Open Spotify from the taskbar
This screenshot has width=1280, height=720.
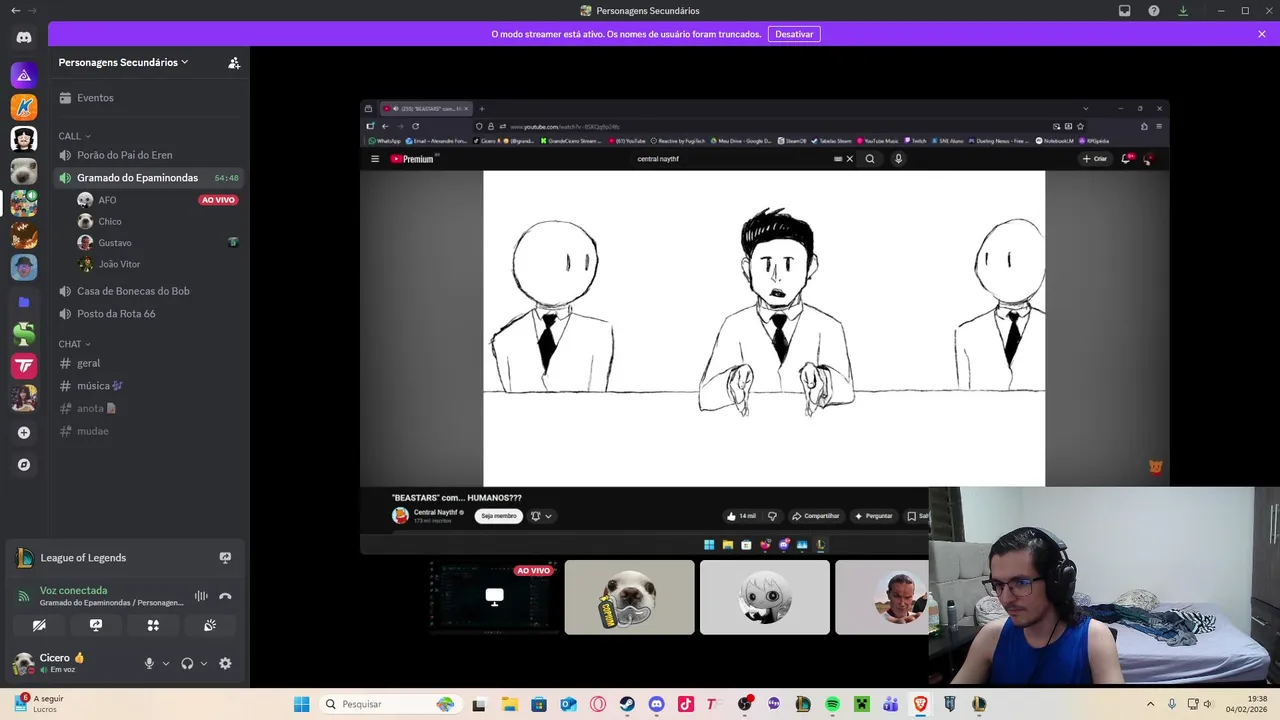coord(832,704)
